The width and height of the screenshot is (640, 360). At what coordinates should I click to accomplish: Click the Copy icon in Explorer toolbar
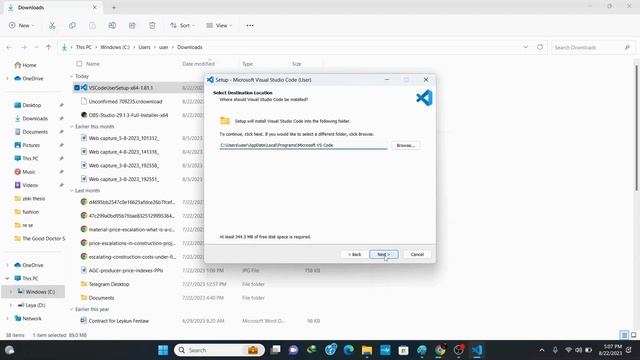pos(72,25)
